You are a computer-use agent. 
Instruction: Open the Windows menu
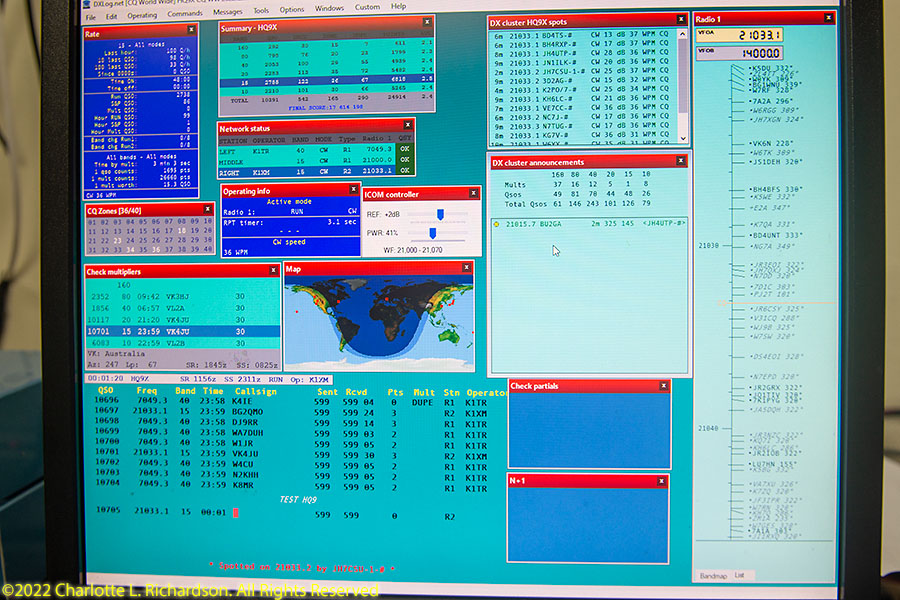pos(329,8)
